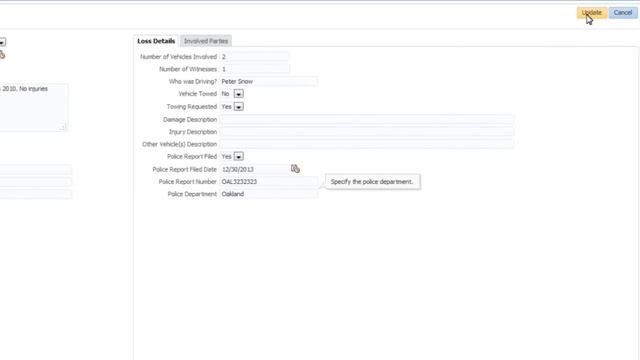The image size is (640, 360).
Task: Click the Who was Driving field
Action: tap(269, 81)
